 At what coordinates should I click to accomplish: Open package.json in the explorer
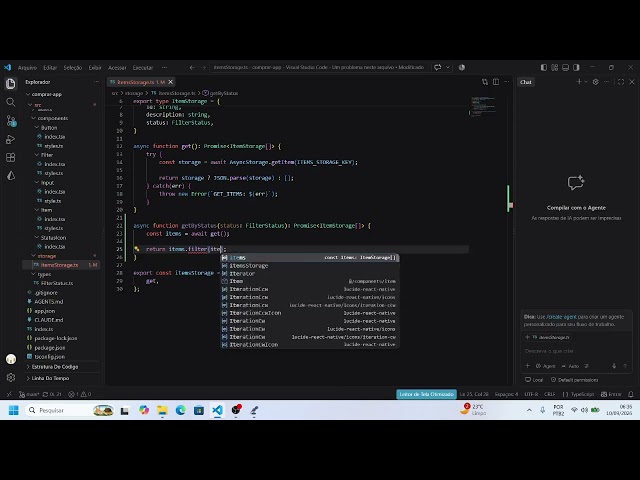[50, 348]
